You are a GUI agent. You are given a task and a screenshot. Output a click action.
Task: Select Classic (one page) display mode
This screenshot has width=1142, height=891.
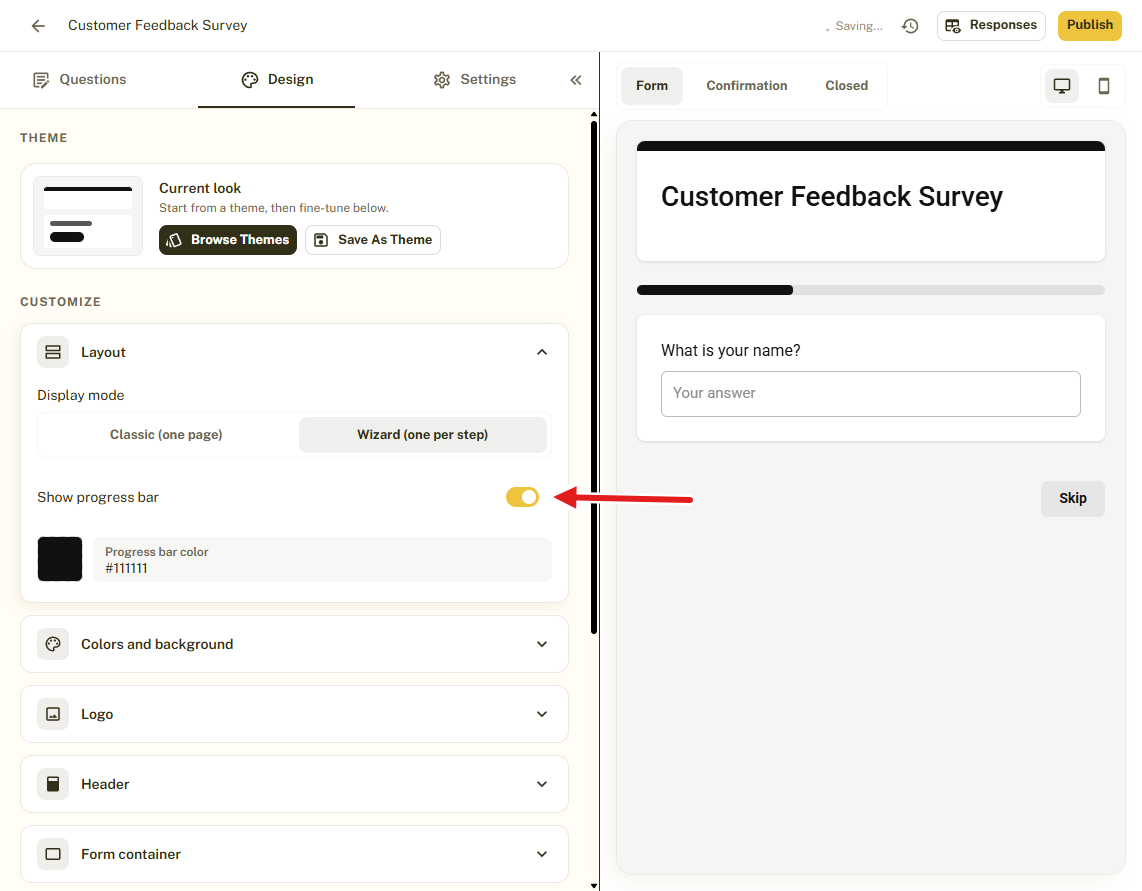[166, 435]
